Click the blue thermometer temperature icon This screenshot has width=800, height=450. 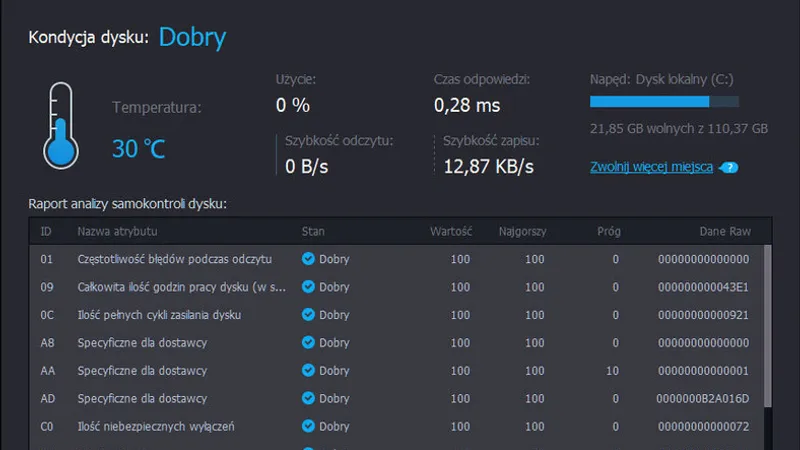pos(60,126)
